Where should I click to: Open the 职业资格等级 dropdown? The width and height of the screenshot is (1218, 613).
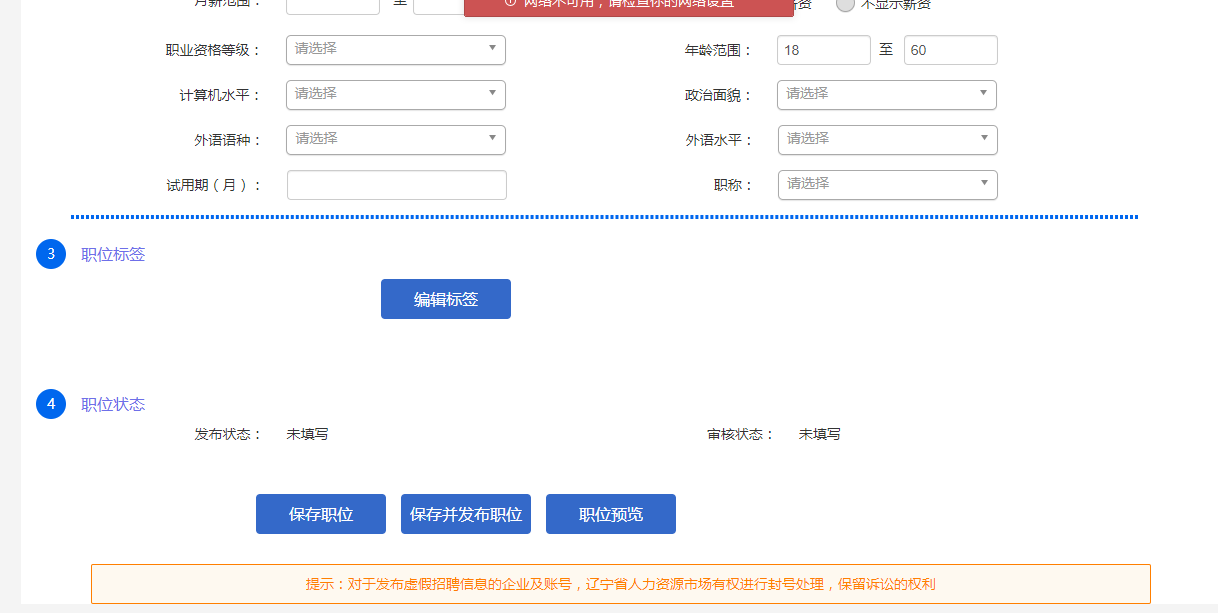pyautogui.click(x=395, y=50)
